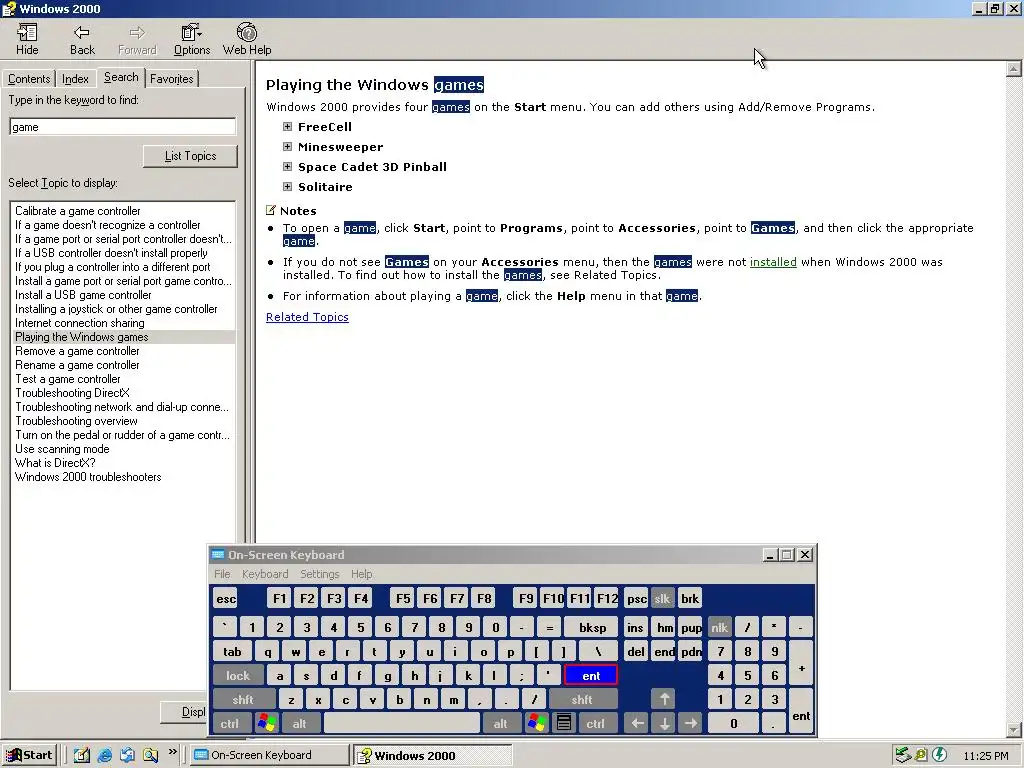Open the Related Topics link
This screenshot has width=1024, height=768.
(x=307, y=317)
